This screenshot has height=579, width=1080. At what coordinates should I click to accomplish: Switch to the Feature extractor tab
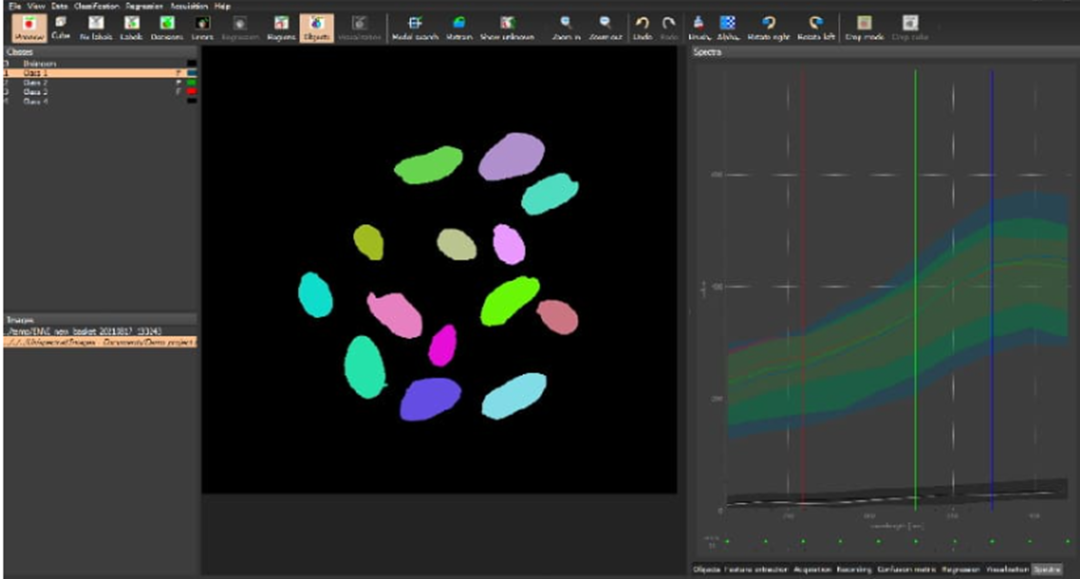(756, 569)
